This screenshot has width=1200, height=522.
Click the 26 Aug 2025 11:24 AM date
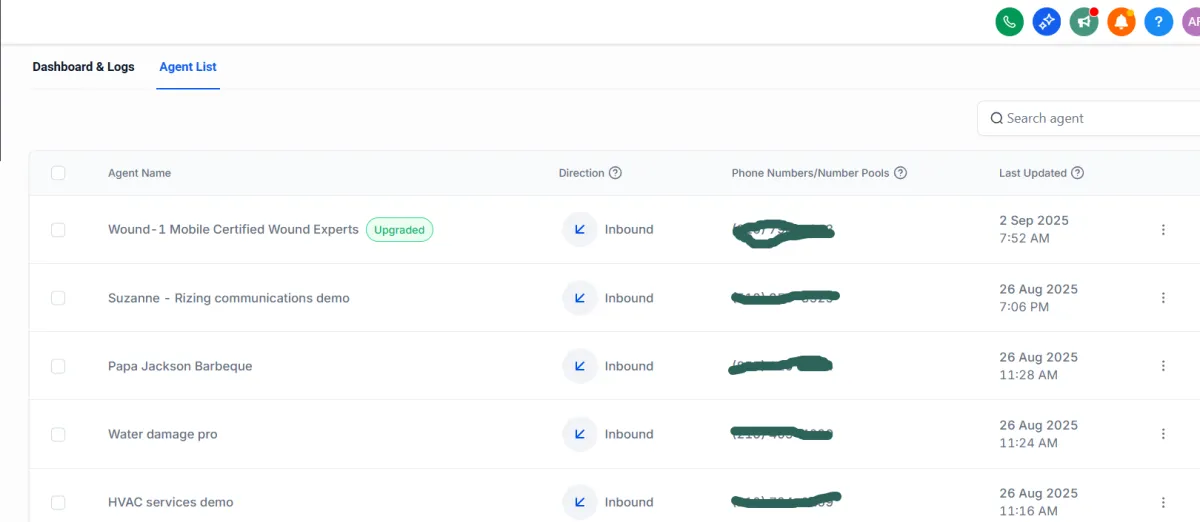tap(1038, 434)
